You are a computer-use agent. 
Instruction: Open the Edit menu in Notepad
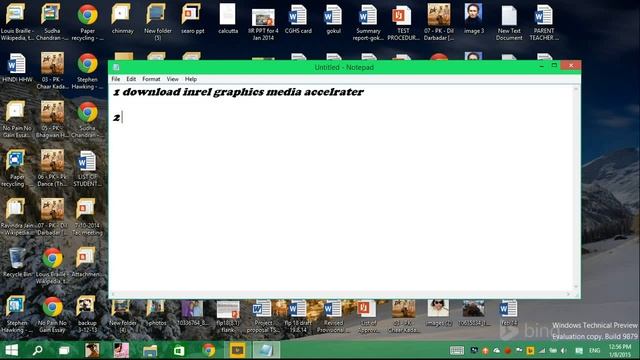[x=131, y=79]
